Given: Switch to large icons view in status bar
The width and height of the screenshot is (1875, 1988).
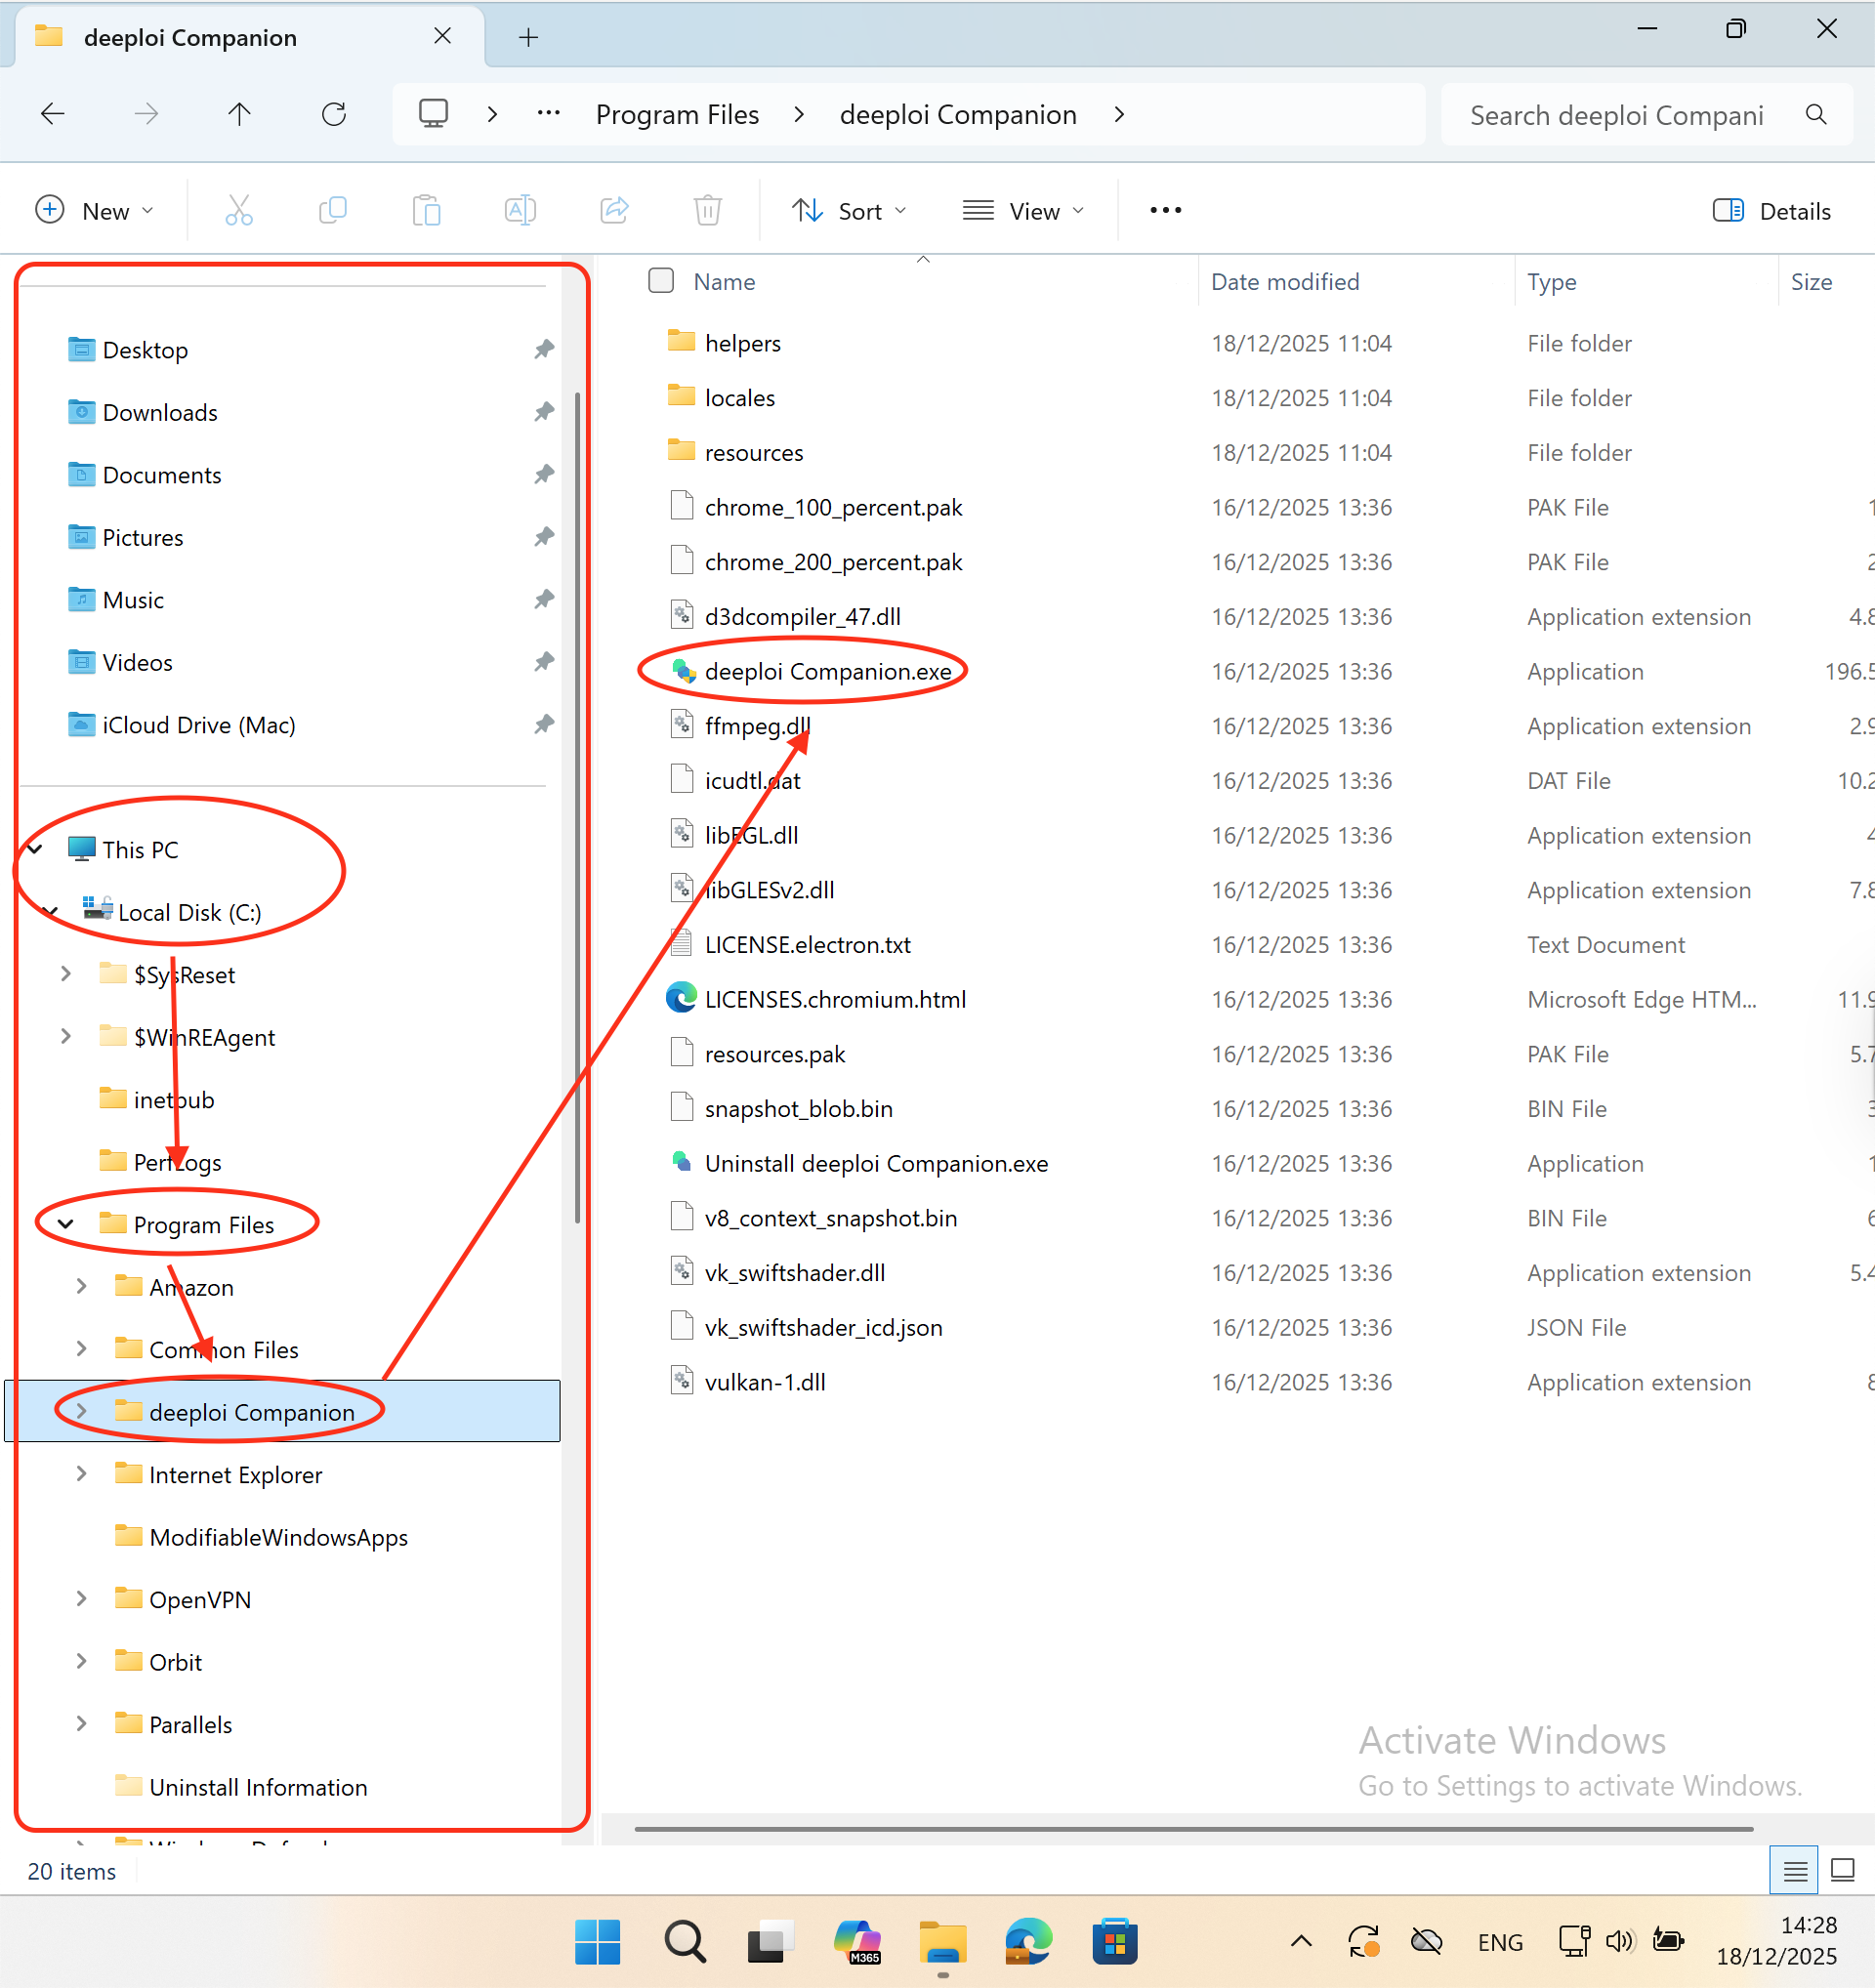Looking at the screenshot, I should 1842,1871.
